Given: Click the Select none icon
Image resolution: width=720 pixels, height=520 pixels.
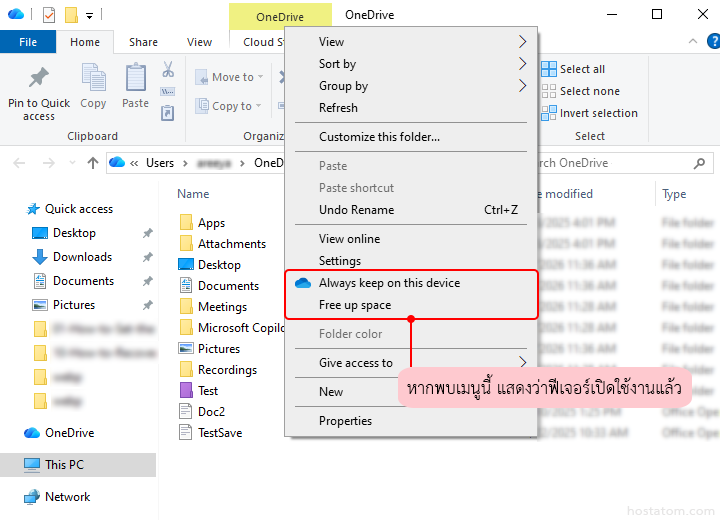Looking at the screenshot, I should [548, 91].
